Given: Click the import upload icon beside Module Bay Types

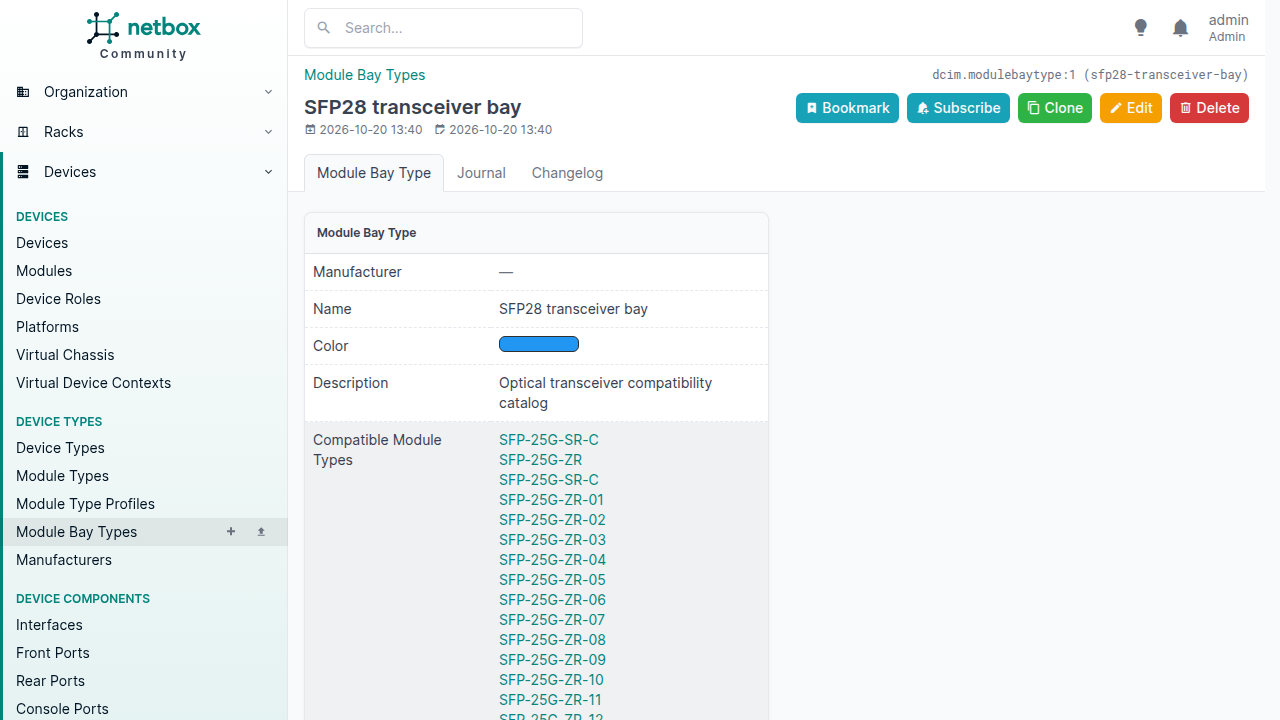Looking at the screenshot, I should [261, 532].
